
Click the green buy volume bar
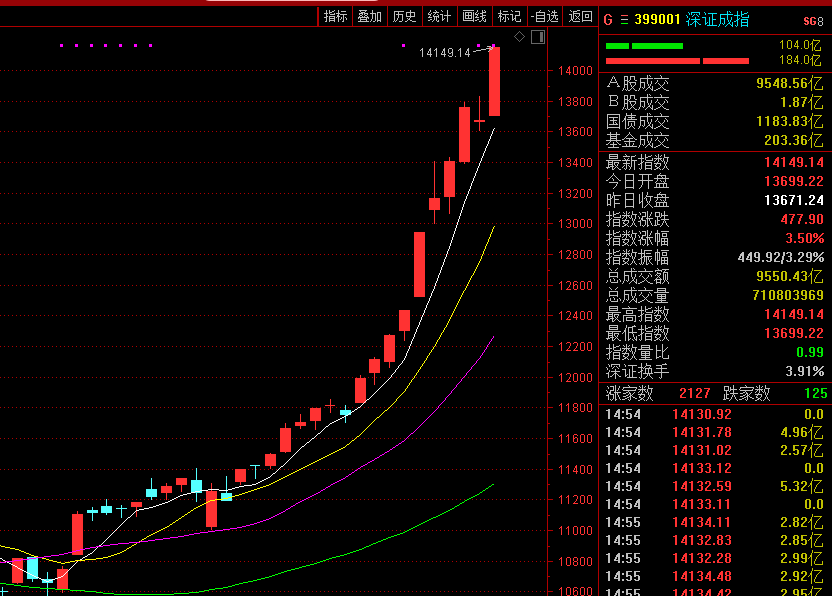click(x=643, y=46)
